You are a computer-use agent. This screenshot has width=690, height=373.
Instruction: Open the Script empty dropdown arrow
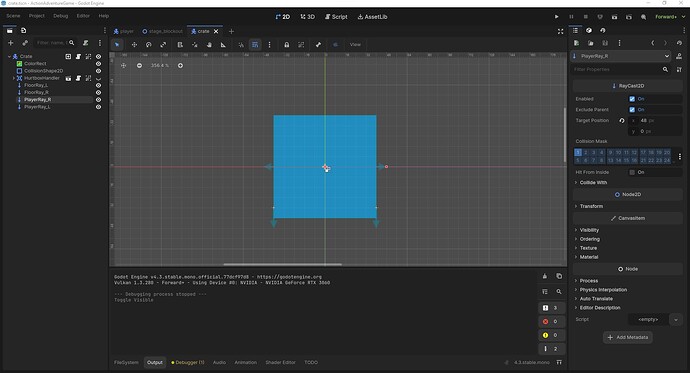pyautogui.click(x=676, y=319)
